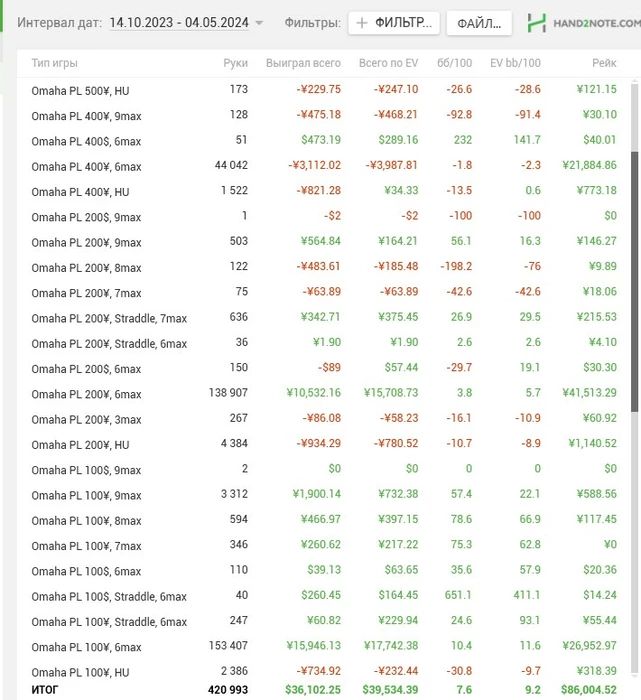Select row Omaha PL 200¥, 8max
The width and height of the screenshot is (641, 700).
pos(324,267)
